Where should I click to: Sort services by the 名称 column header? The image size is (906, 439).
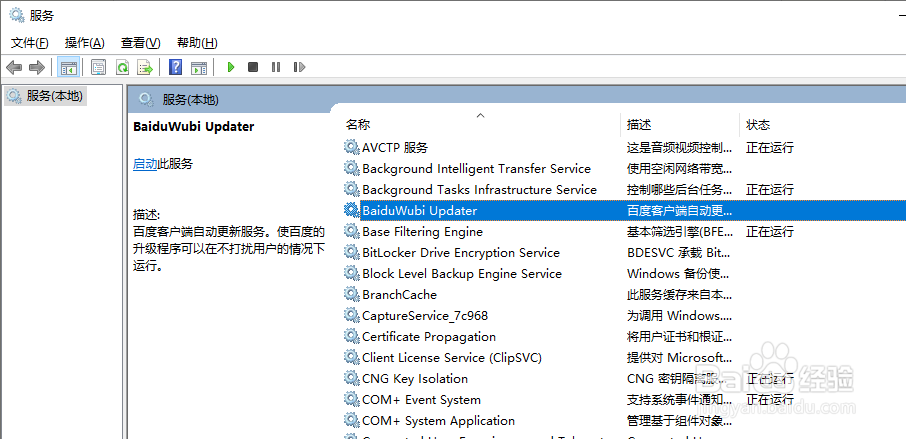358,125
